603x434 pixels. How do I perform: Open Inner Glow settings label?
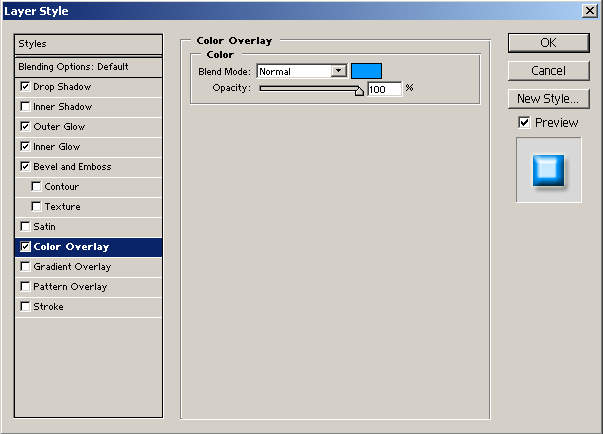point(57,147)
